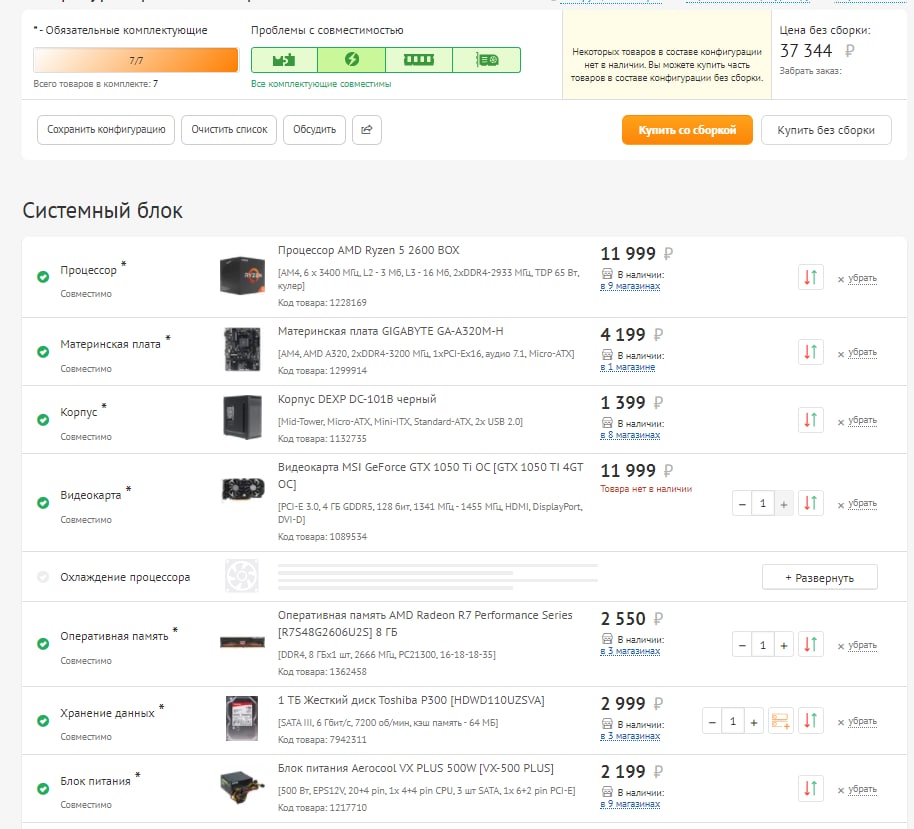Click "Купить со сборкой" button

[x=687, y=130]
